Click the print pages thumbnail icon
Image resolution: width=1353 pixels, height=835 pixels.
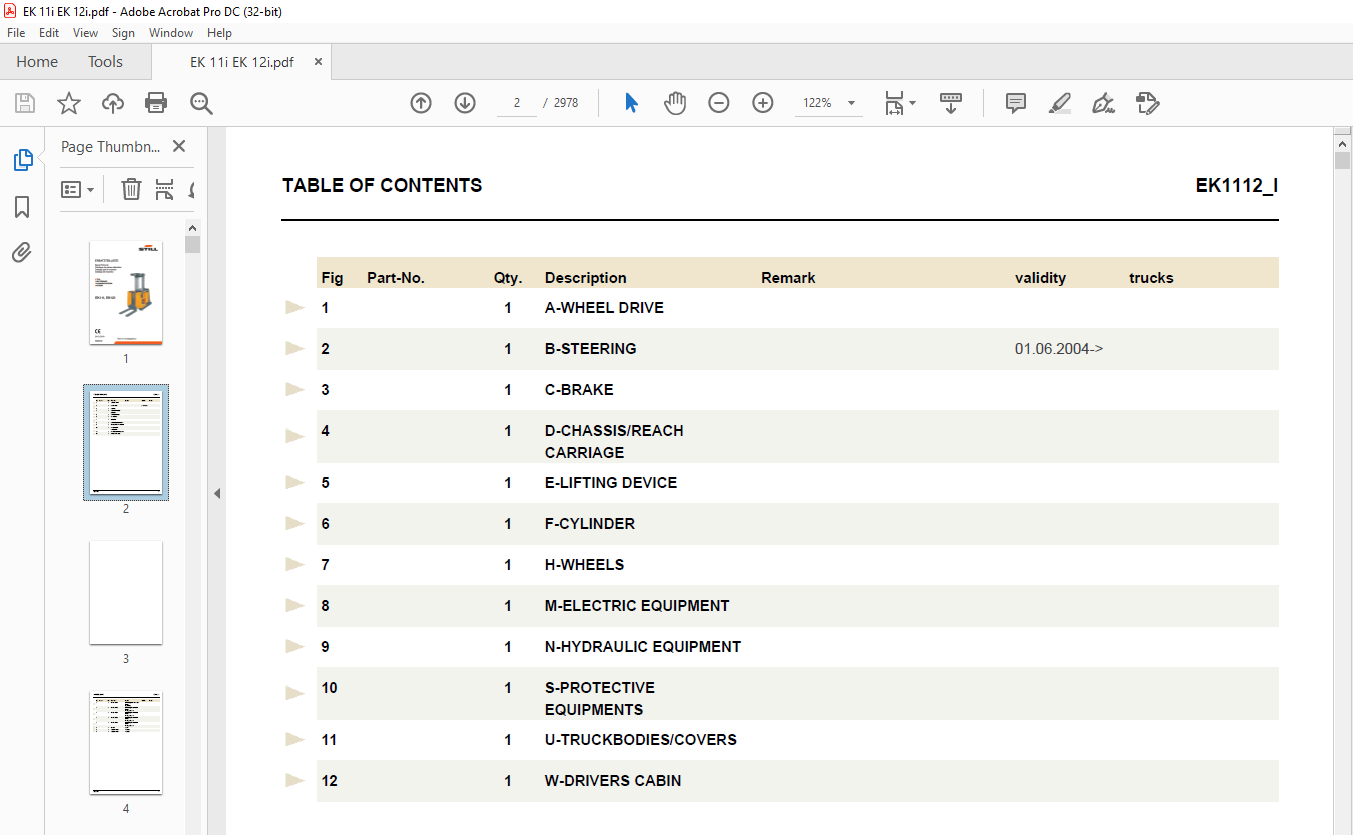(165, 189)
